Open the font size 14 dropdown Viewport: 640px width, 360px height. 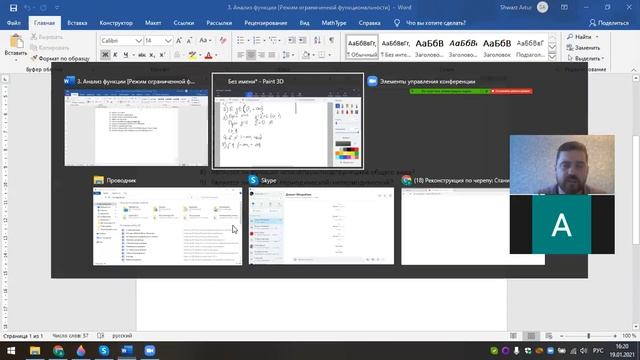pyautogui.click(x=168, y=41)
